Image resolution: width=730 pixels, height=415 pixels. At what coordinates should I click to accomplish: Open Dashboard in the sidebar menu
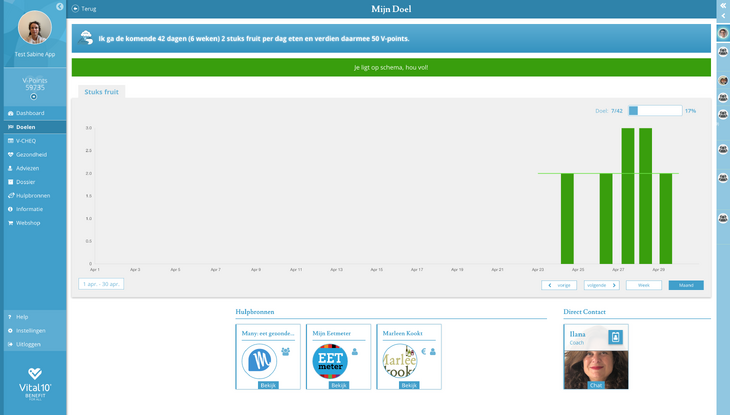[x=30, y=113]
